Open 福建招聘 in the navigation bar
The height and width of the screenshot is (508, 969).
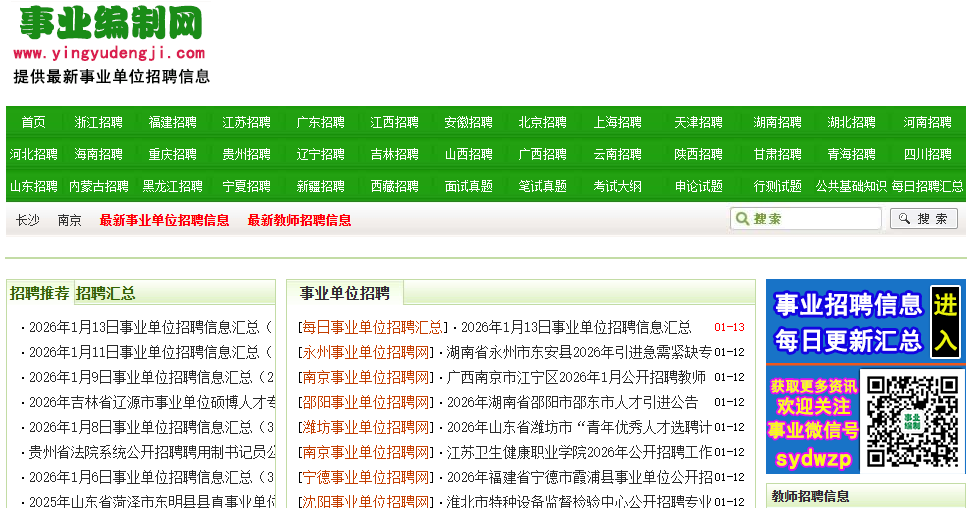coord(172,122)
